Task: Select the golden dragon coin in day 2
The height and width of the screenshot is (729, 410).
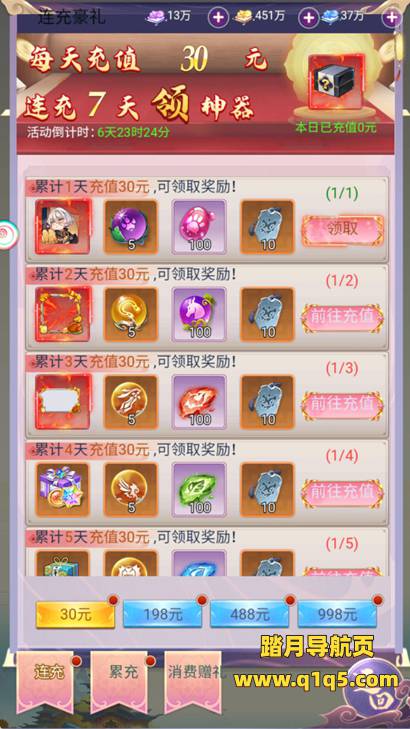Action: point(131,314)
